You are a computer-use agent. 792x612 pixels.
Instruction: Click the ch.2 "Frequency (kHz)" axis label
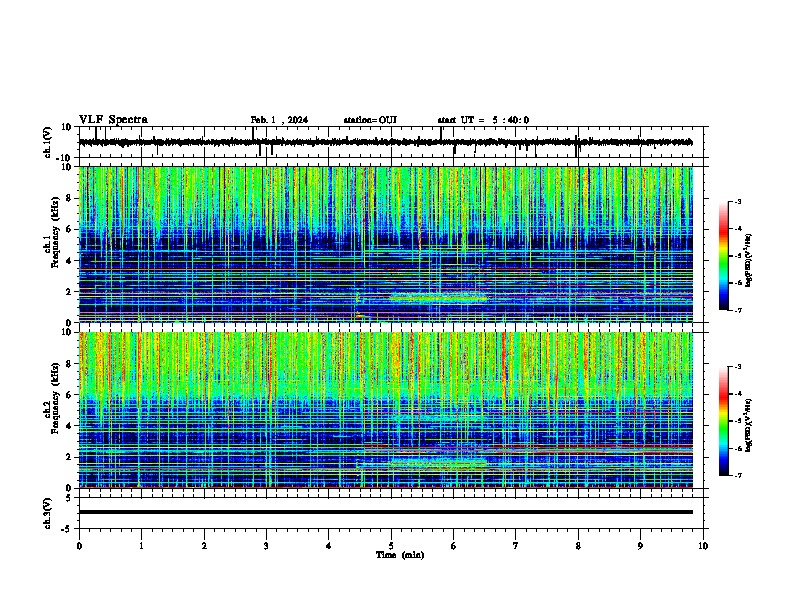tap(55, 399)
